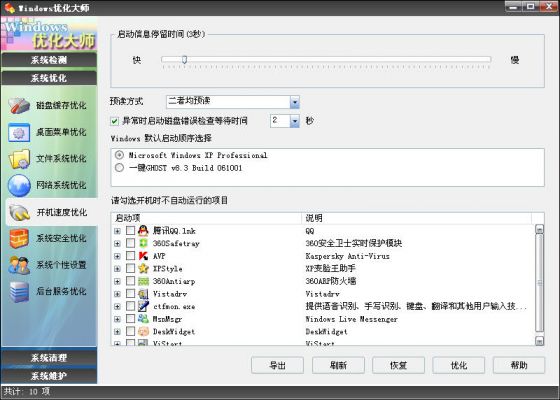Click the 腾讯QQ penguin icon
This screenshot has width=560, height=400.
coord(143,231)
